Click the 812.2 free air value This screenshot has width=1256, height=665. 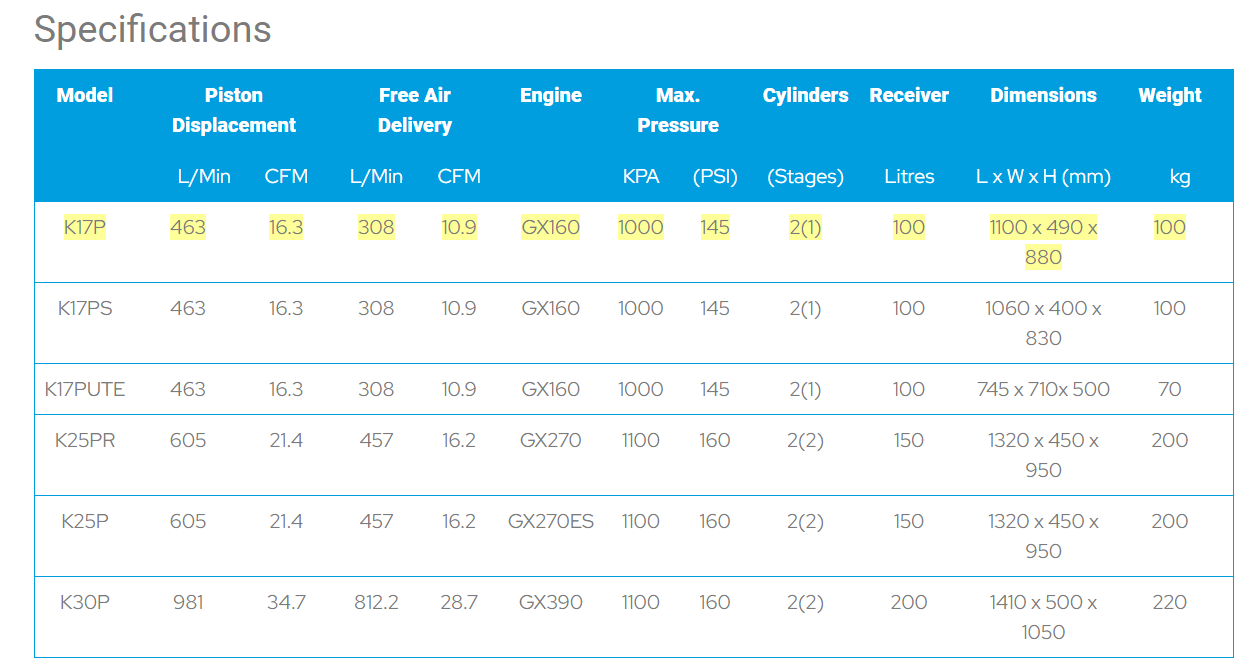376,602
